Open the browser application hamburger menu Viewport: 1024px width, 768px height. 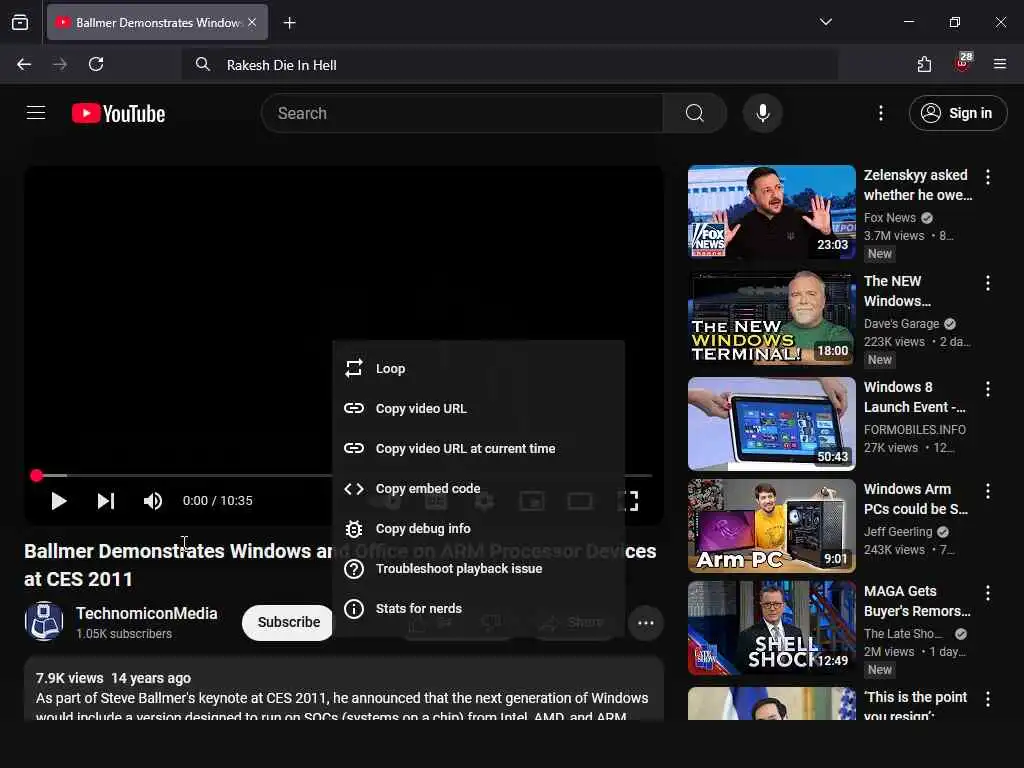pos(999,64)
